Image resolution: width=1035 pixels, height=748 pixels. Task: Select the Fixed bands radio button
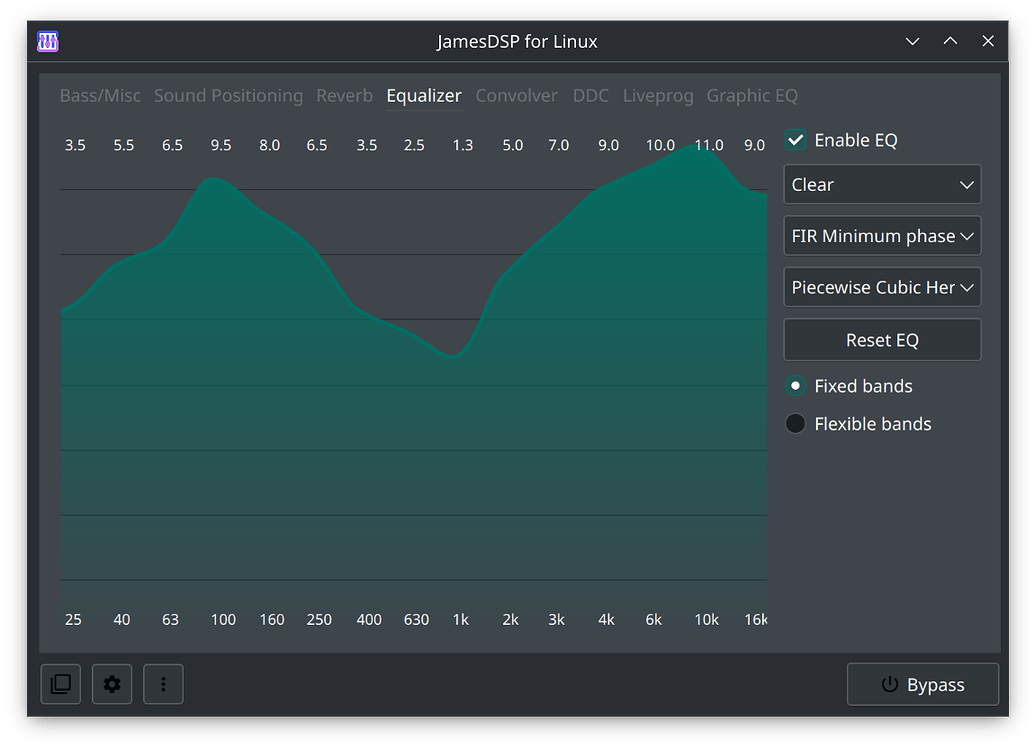coord(795,385)
